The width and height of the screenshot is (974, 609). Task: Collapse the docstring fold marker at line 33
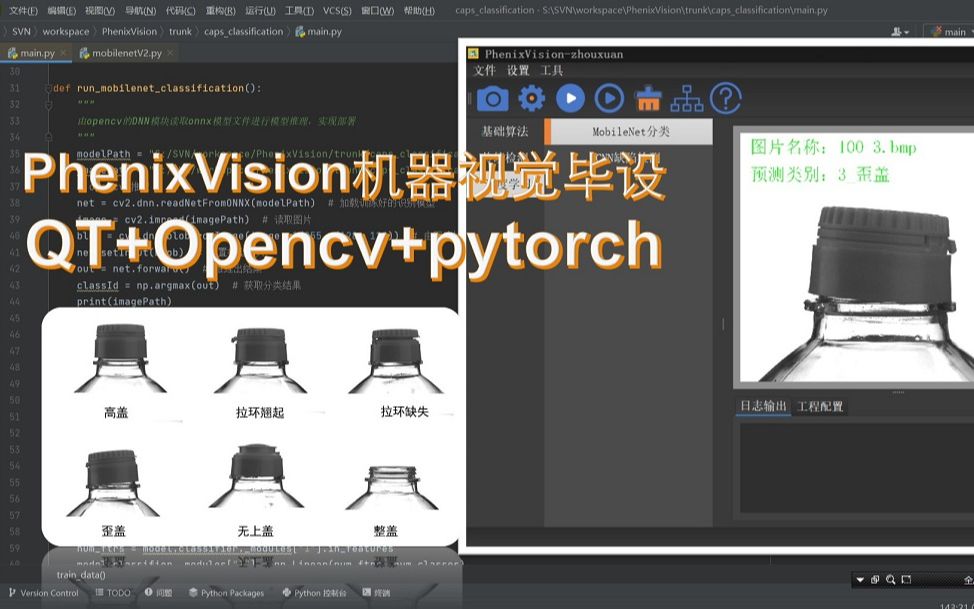48,105
